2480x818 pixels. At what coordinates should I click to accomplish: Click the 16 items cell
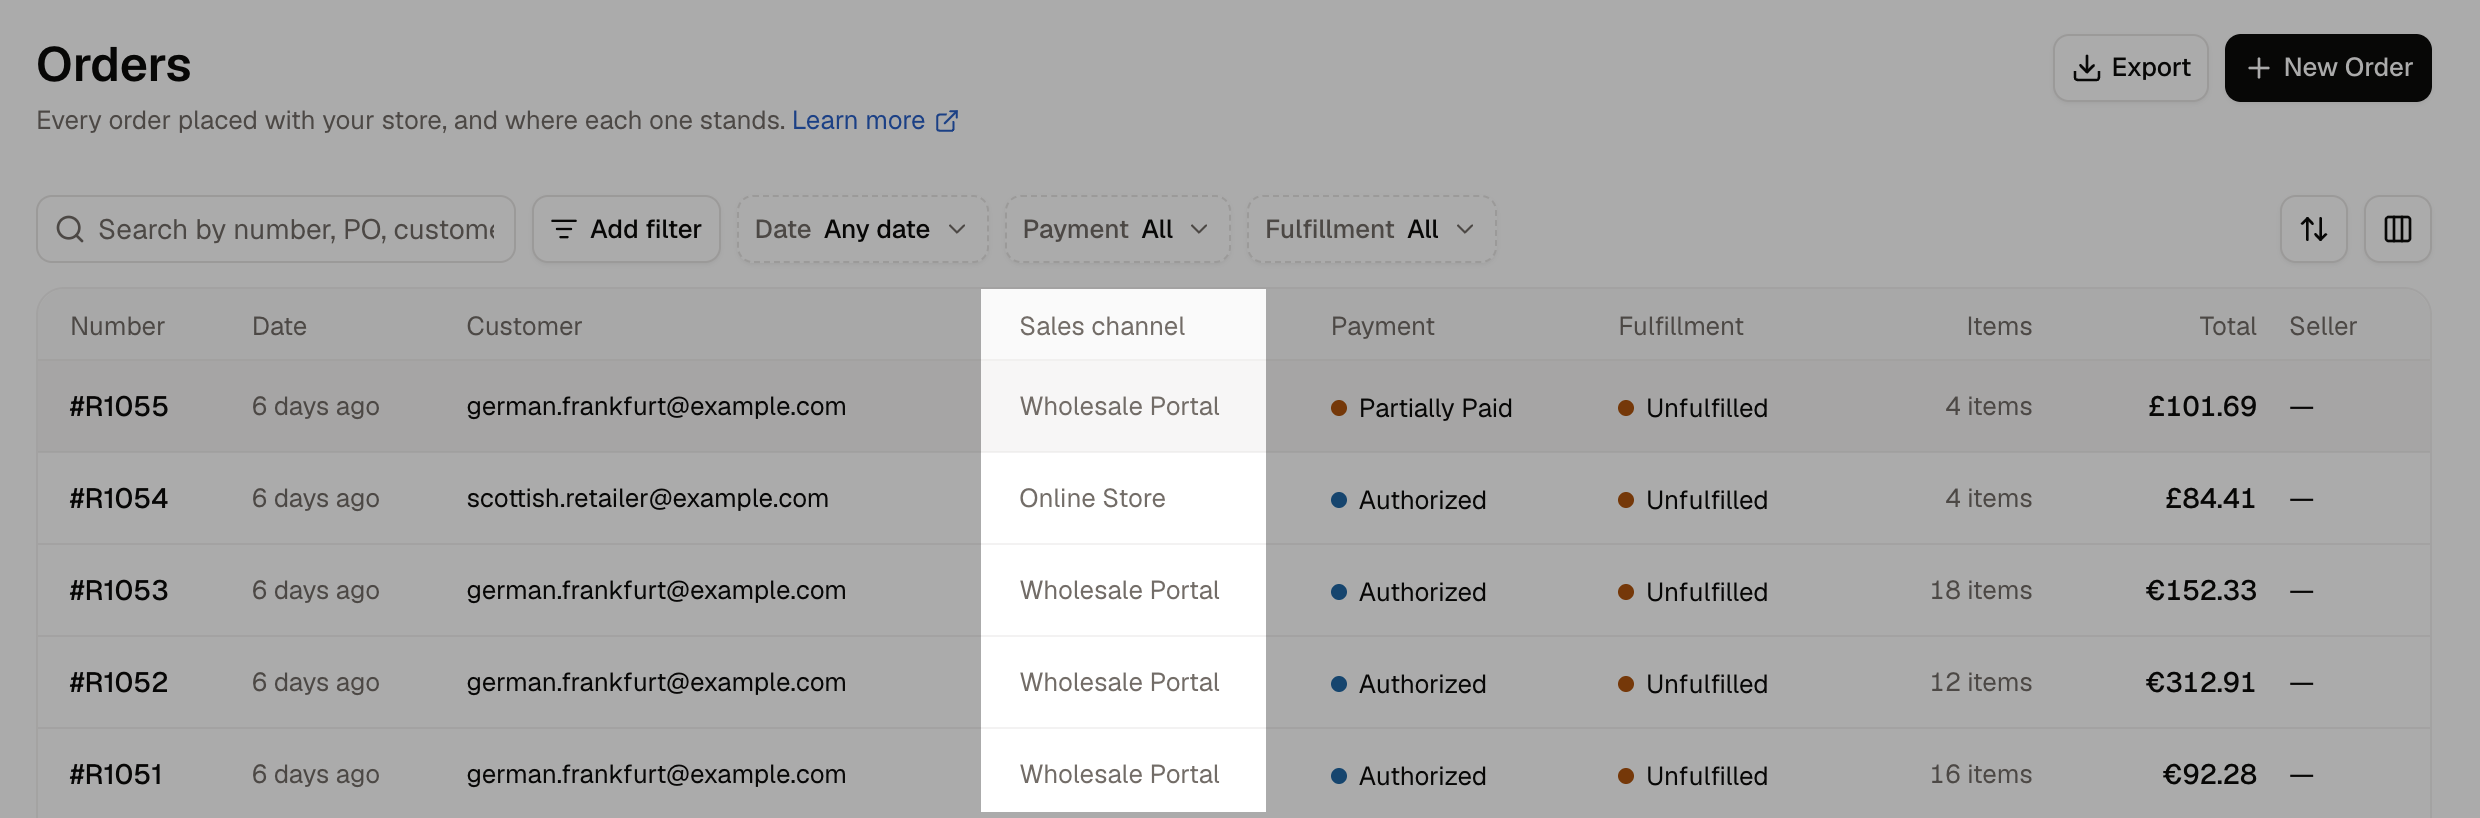click(1980, 774)
